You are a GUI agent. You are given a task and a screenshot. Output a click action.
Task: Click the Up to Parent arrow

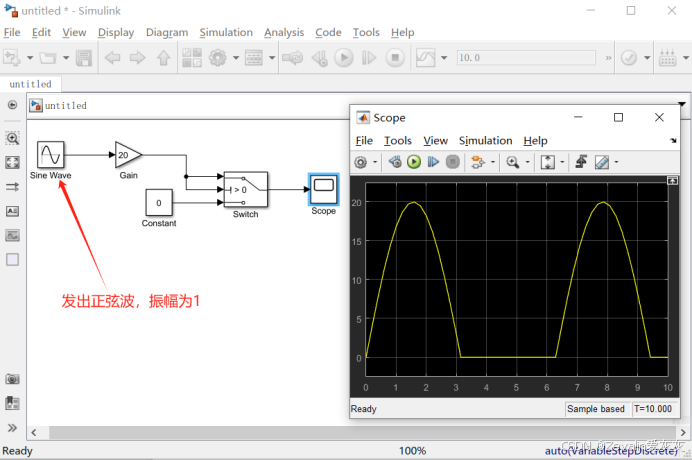(x=163, y=58)
